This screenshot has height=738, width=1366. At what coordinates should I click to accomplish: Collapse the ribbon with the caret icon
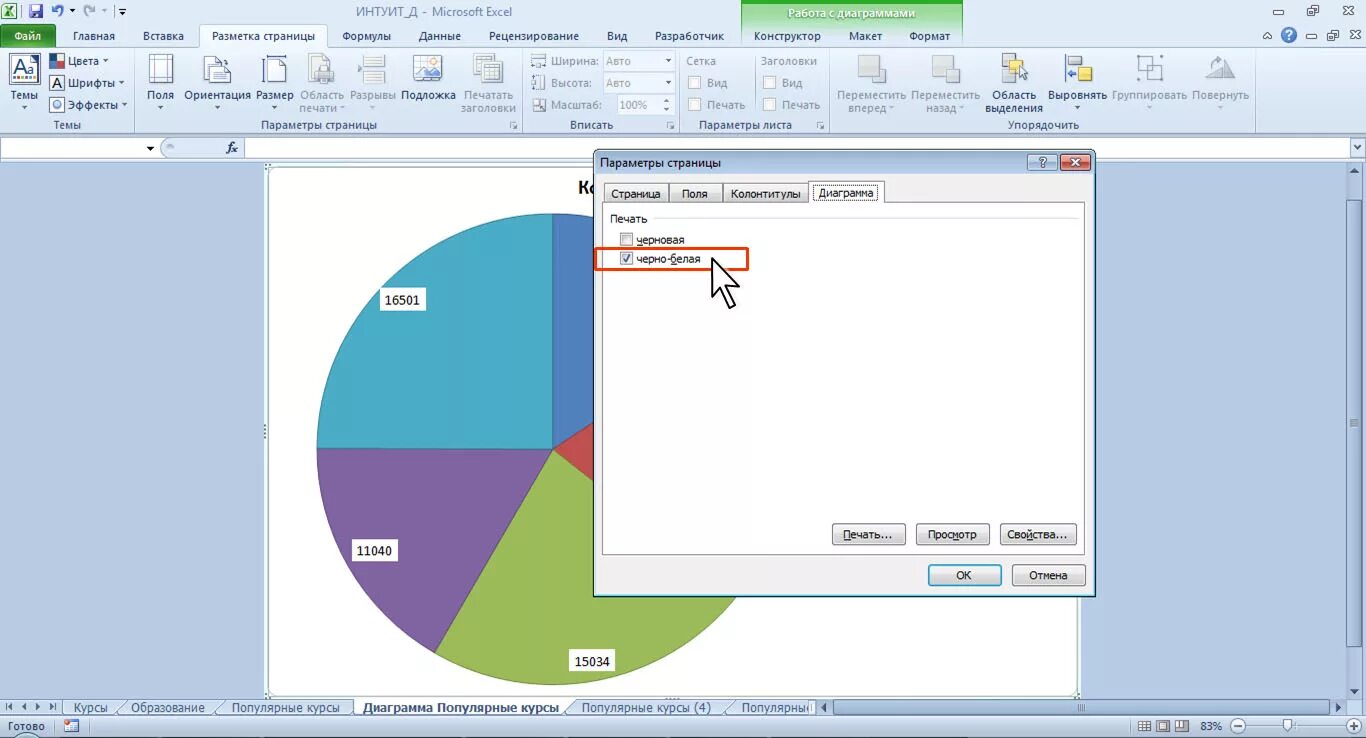click(x=1266, y=36)
